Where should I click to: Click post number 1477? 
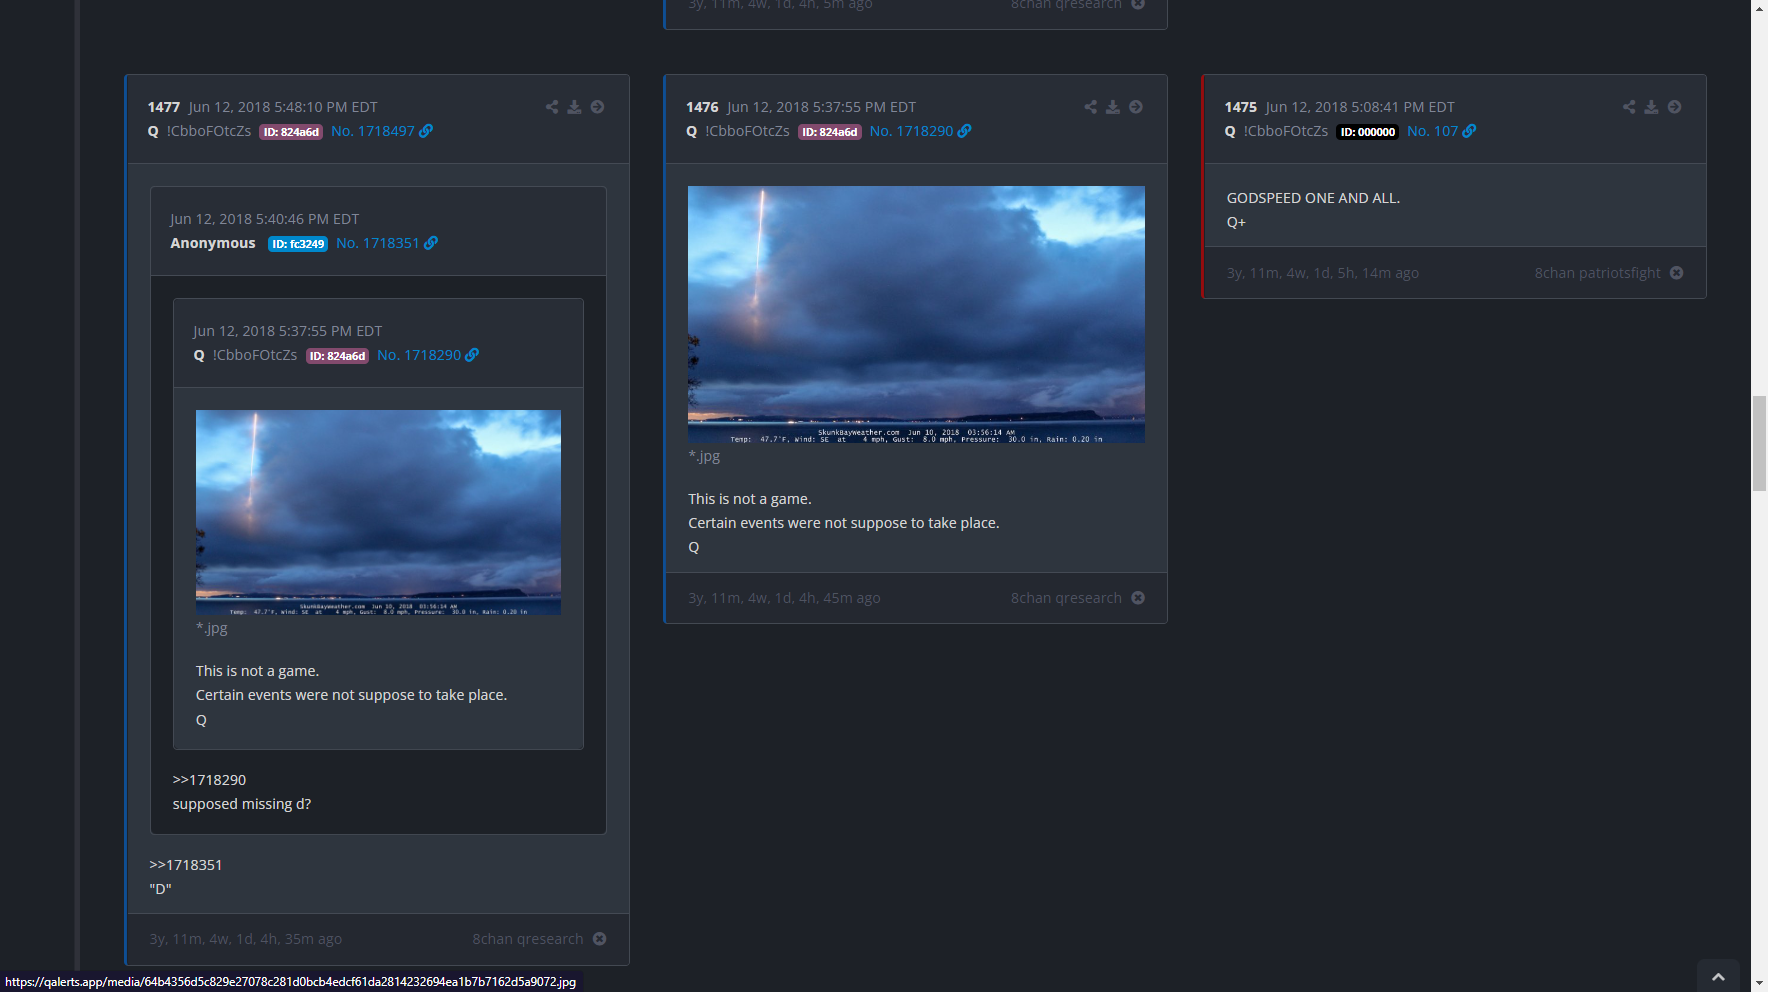click(164, 107)
